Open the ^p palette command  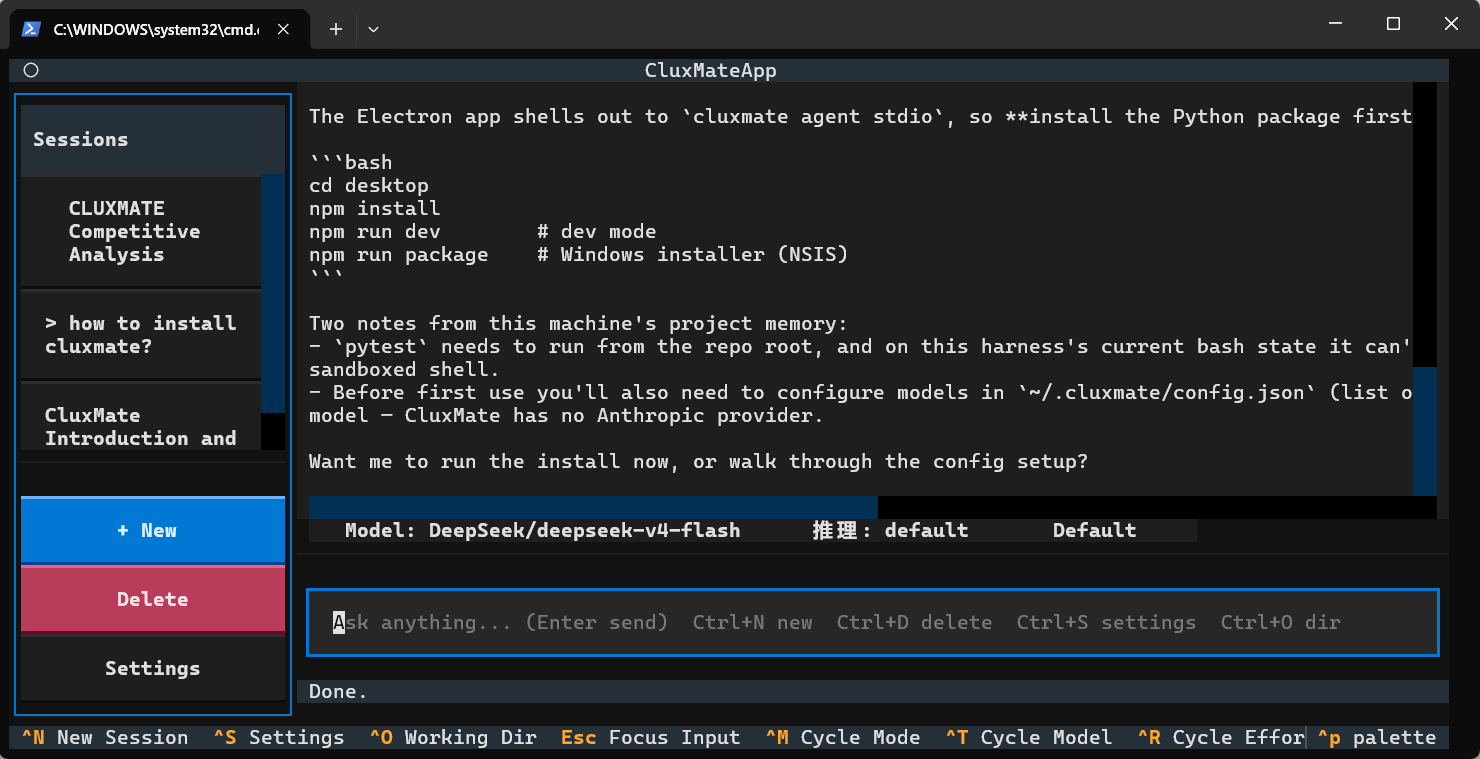coord(1377,737)
